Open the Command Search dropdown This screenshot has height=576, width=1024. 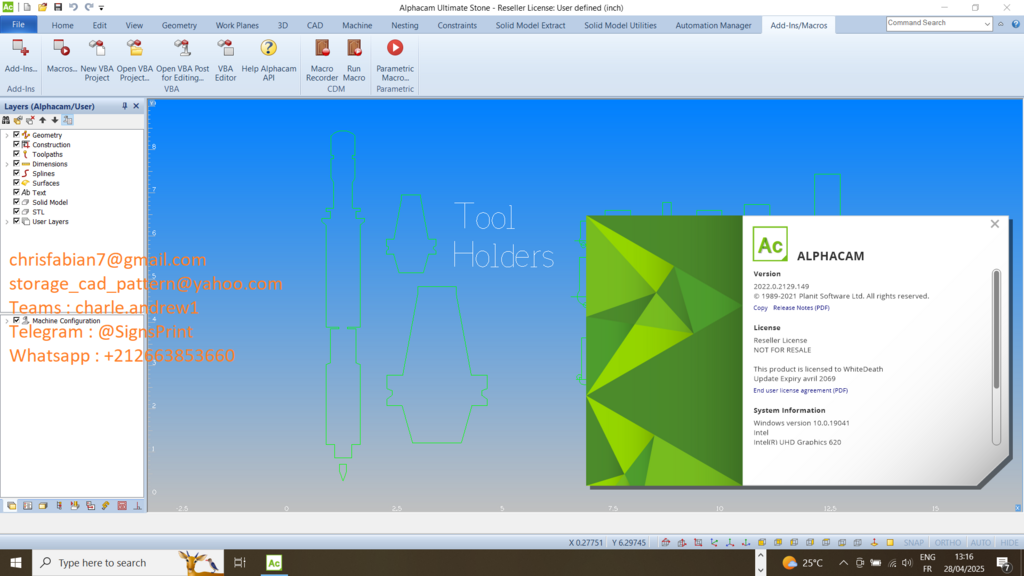click(987, 24)
